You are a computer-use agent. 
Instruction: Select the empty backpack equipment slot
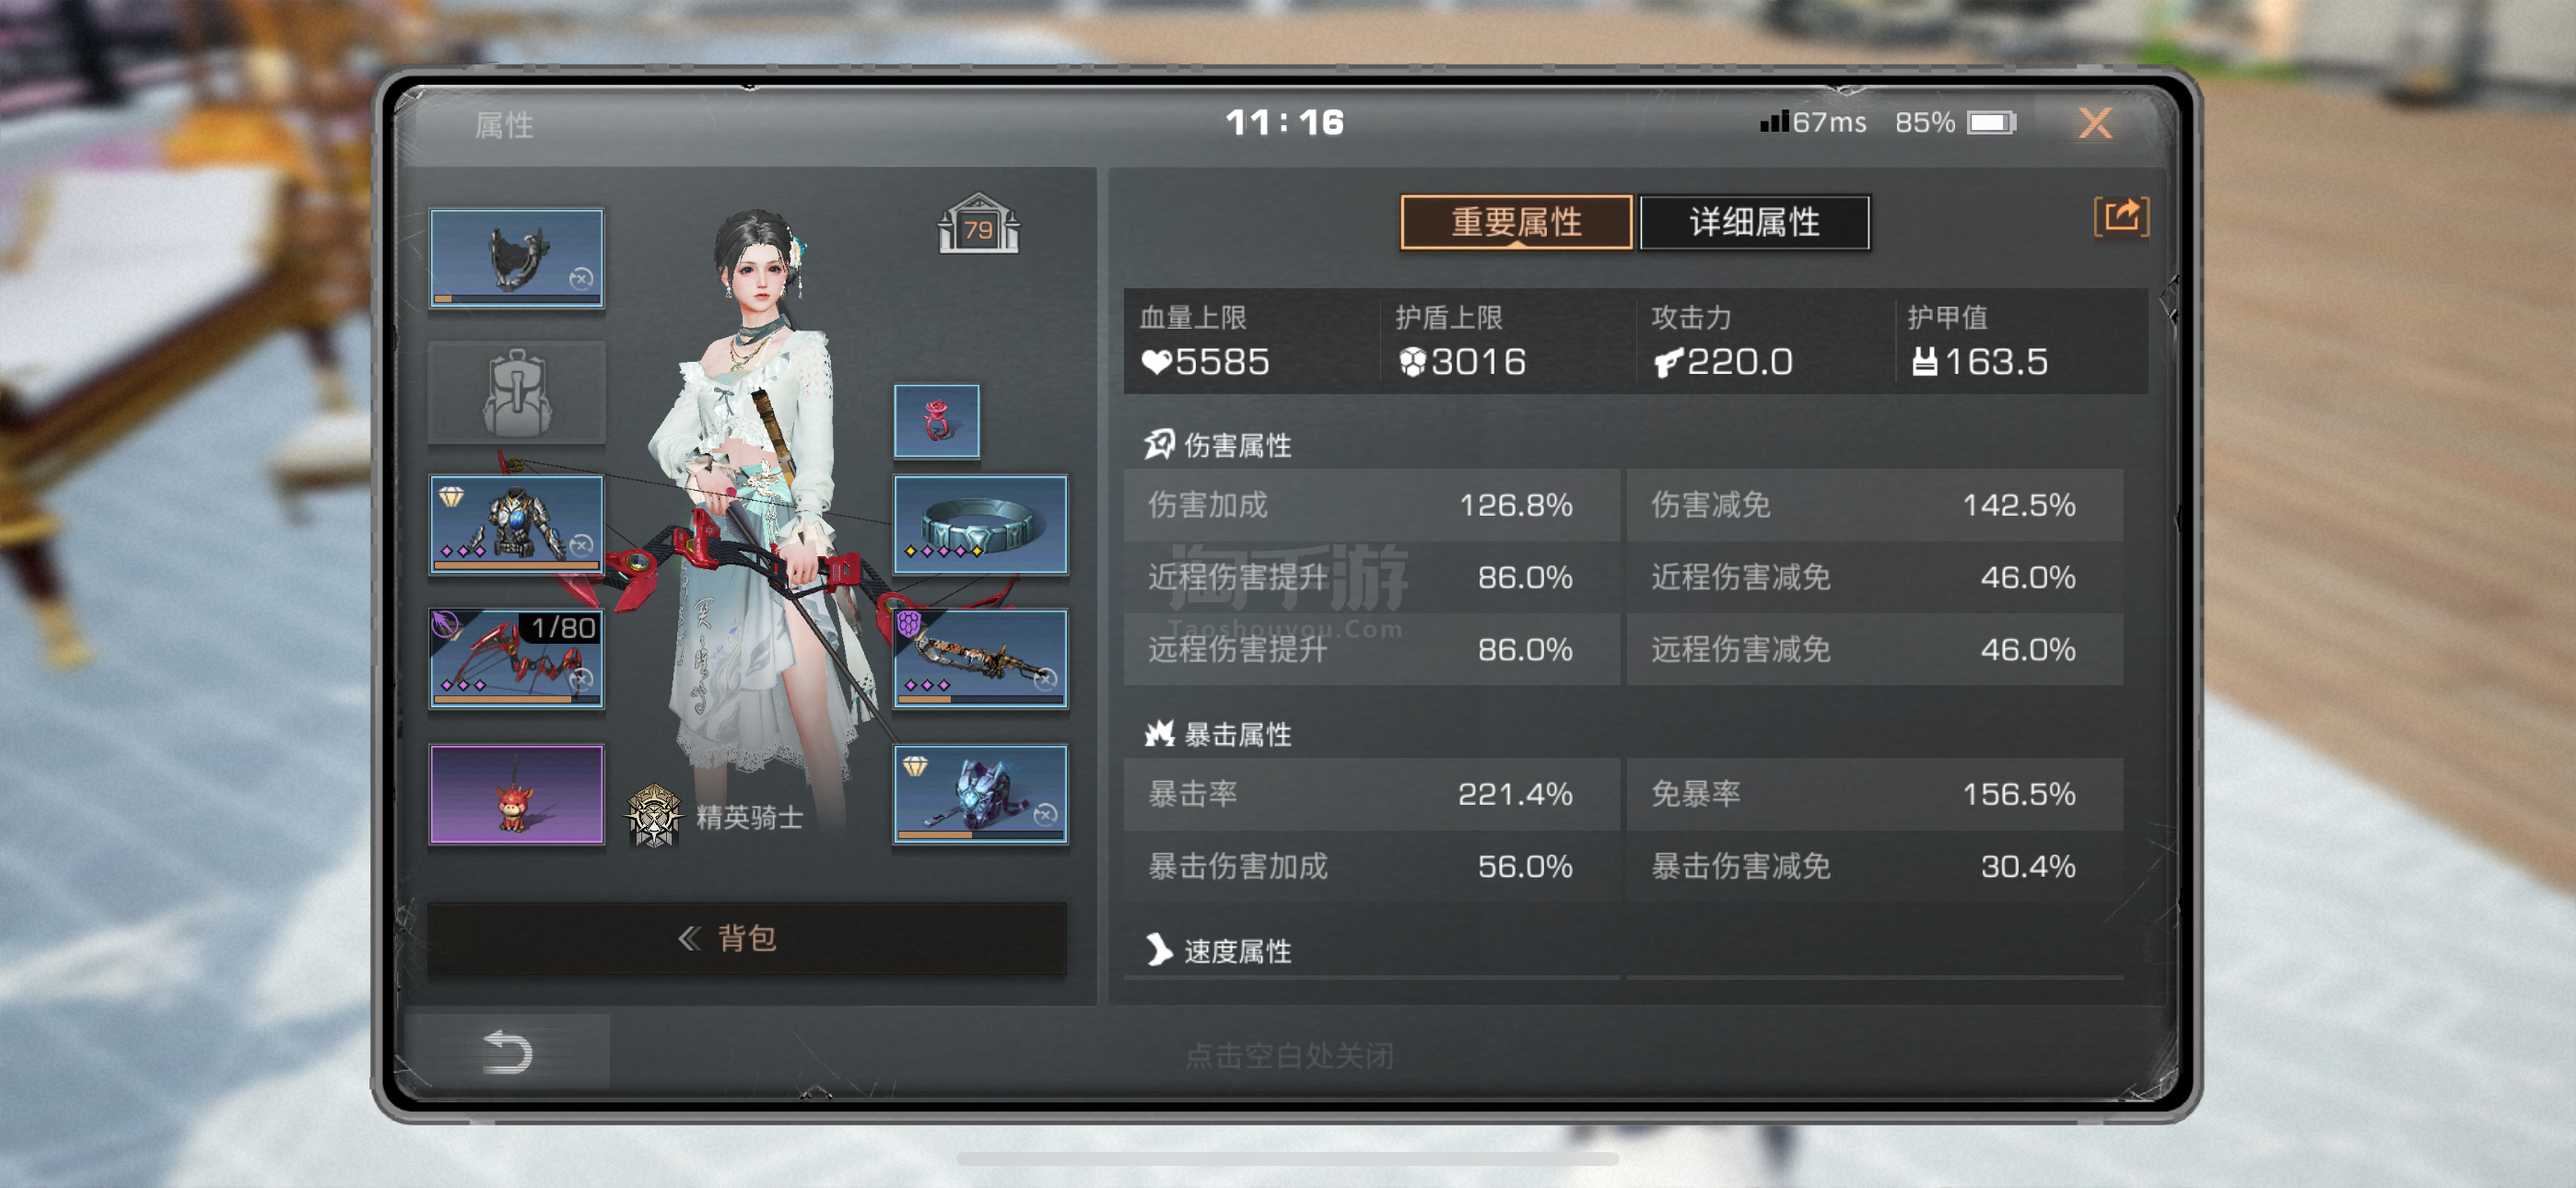point(516,392)
